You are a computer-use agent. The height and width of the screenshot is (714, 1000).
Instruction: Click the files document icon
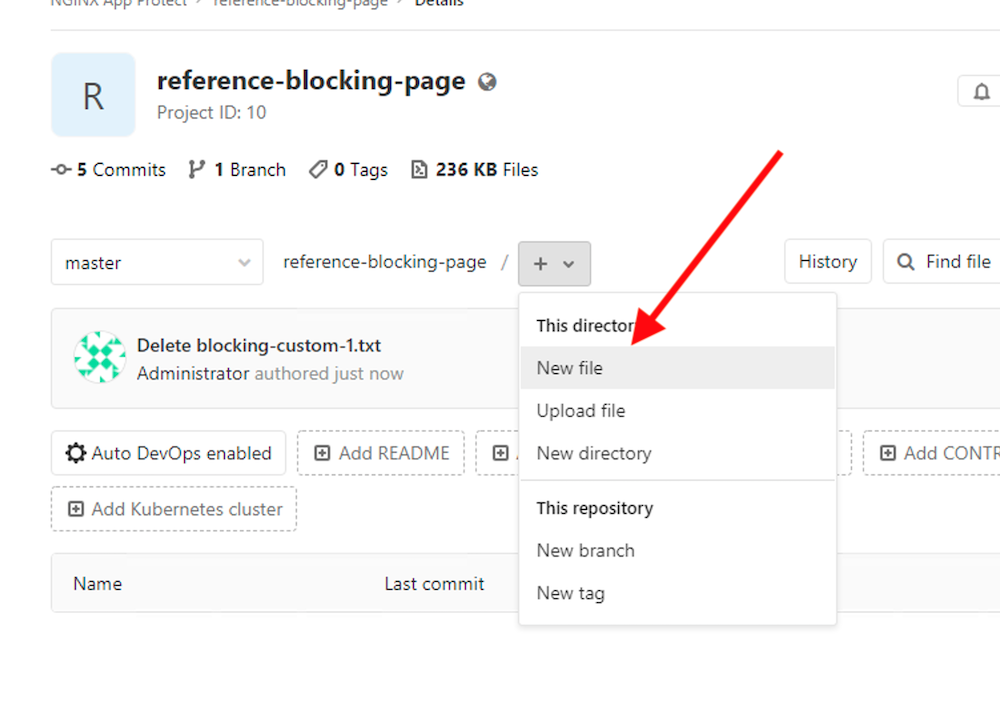[x=419, y=170]
